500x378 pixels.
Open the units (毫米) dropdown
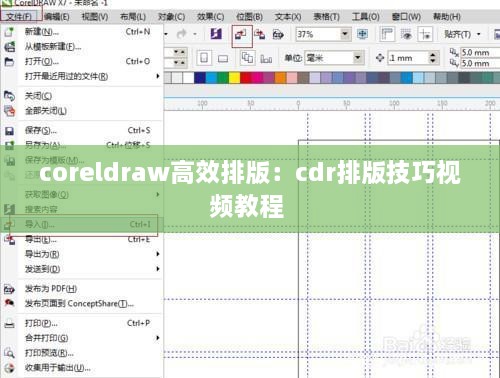tap(358, 58)
